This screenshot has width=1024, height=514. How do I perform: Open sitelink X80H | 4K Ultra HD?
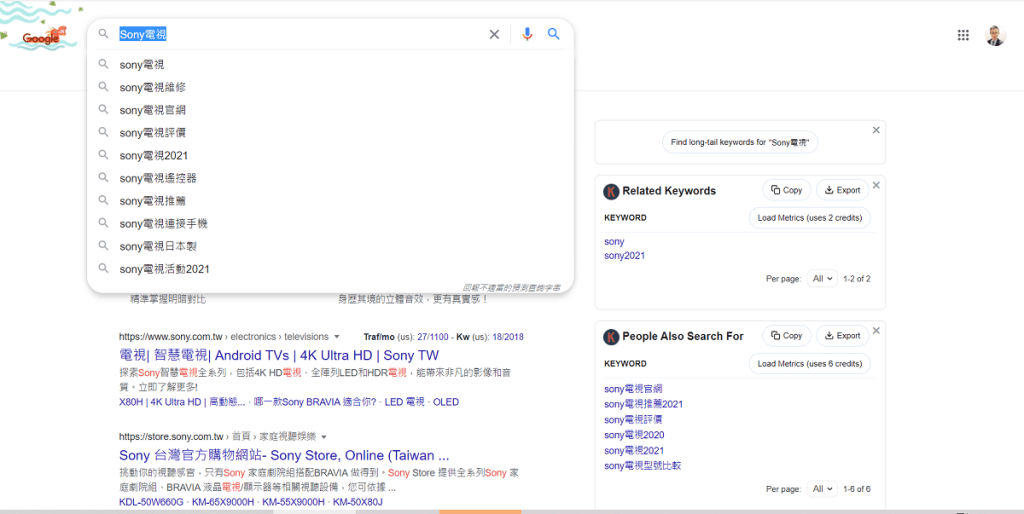pos(182,402)
